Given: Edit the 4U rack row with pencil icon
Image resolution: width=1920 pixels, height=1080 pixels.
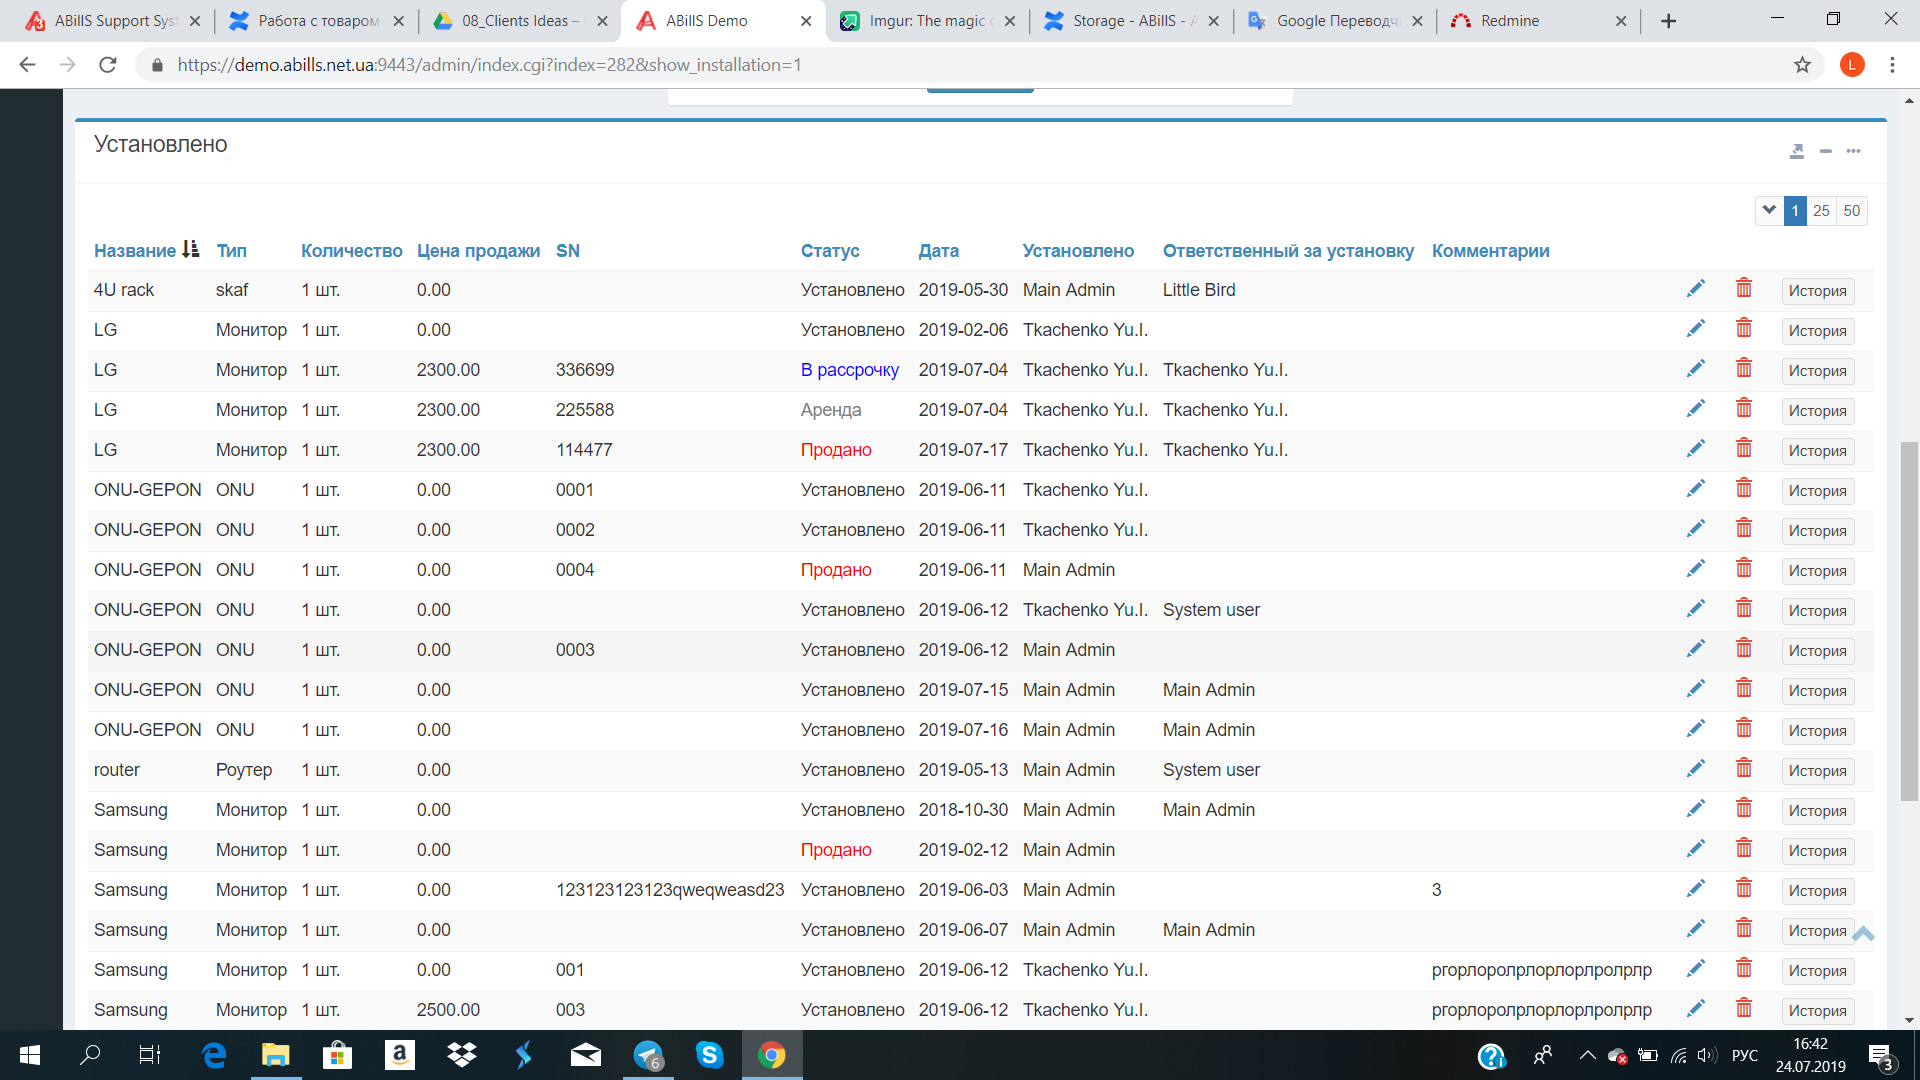Looking at the screenshot, I should tap(1695, 289).
